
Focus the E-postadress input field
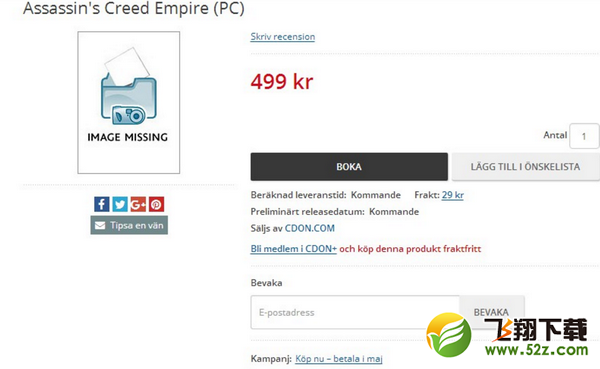[x=355, y=312]
